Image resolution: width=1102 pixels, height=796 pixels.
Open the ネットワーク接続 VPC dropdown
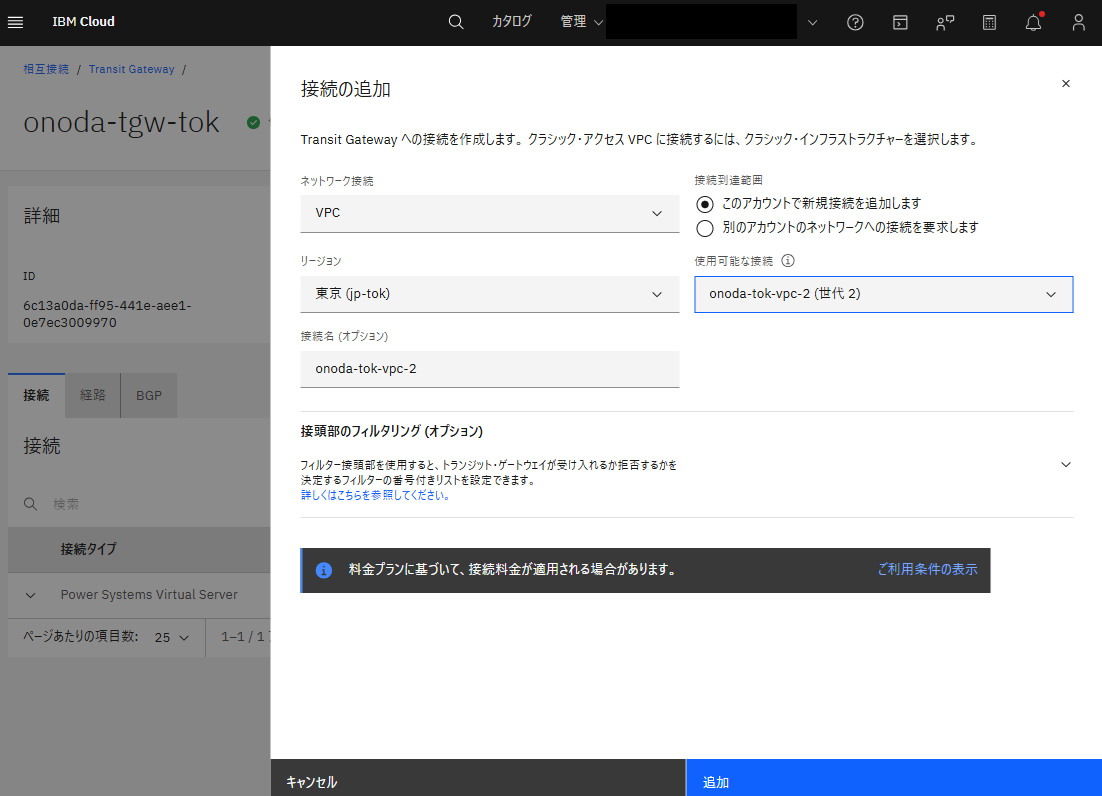(489, 214)
